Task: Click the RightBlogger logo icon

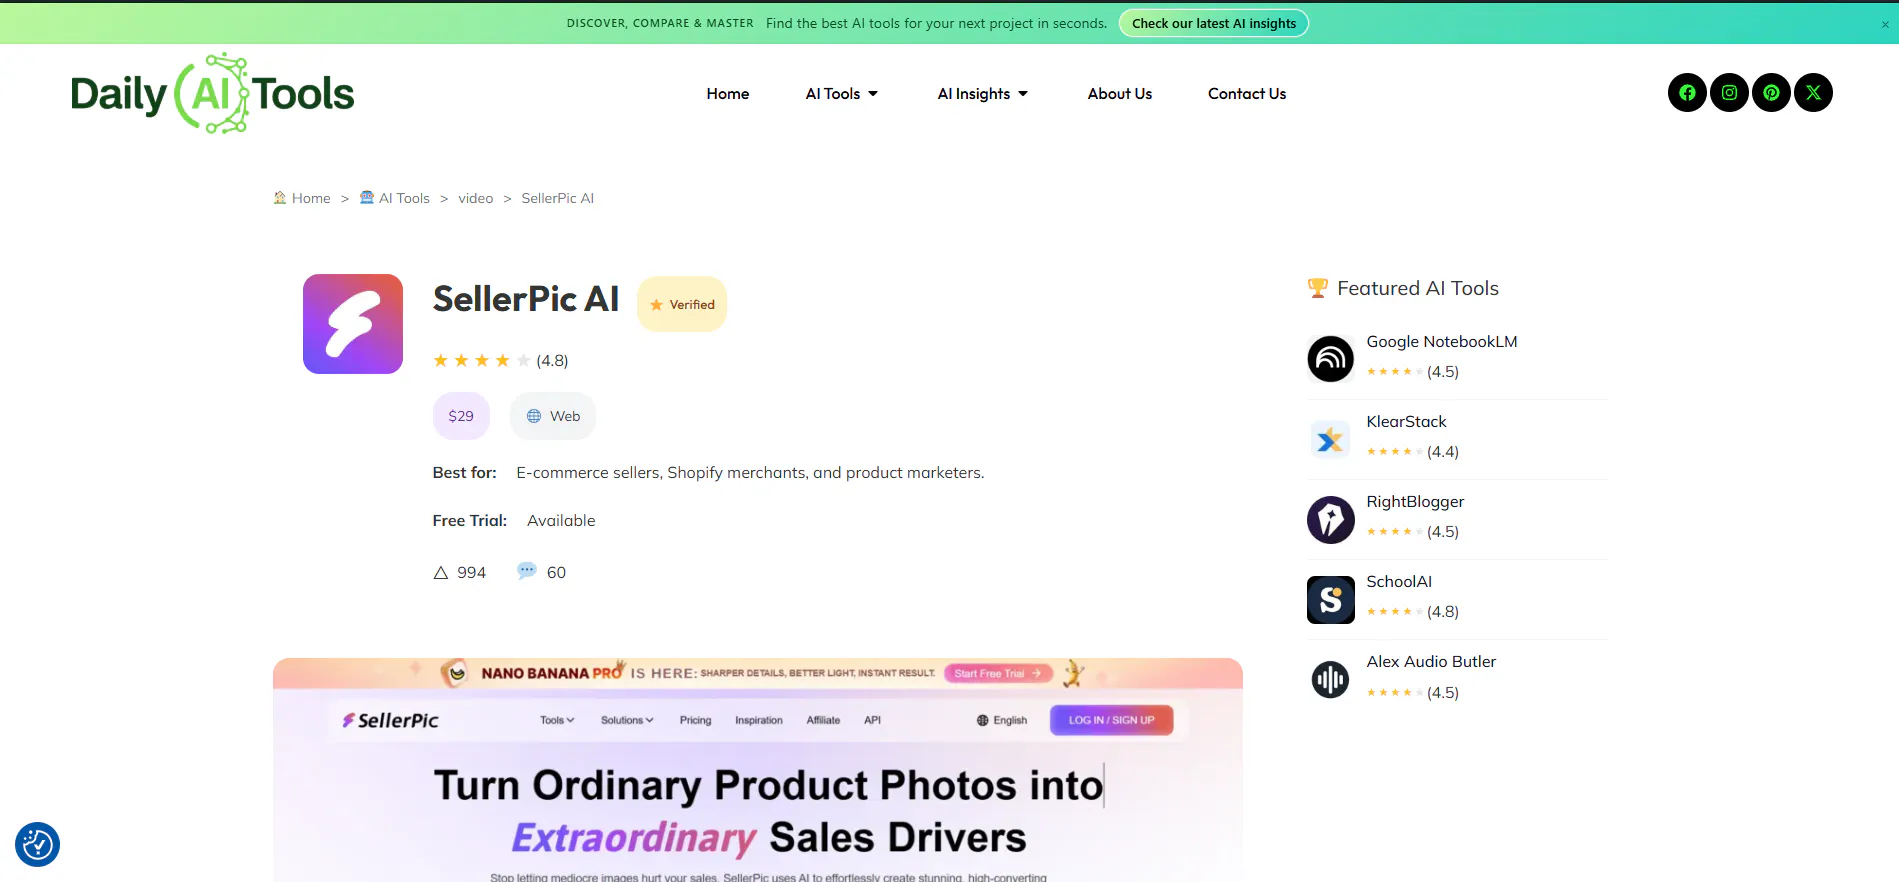Action: coord(1331,519)
